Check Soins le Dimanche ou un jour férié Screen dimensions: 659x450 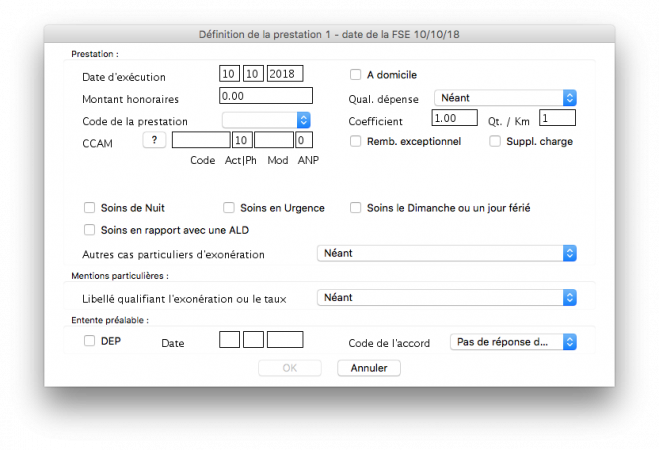click(x=356, y=208)
